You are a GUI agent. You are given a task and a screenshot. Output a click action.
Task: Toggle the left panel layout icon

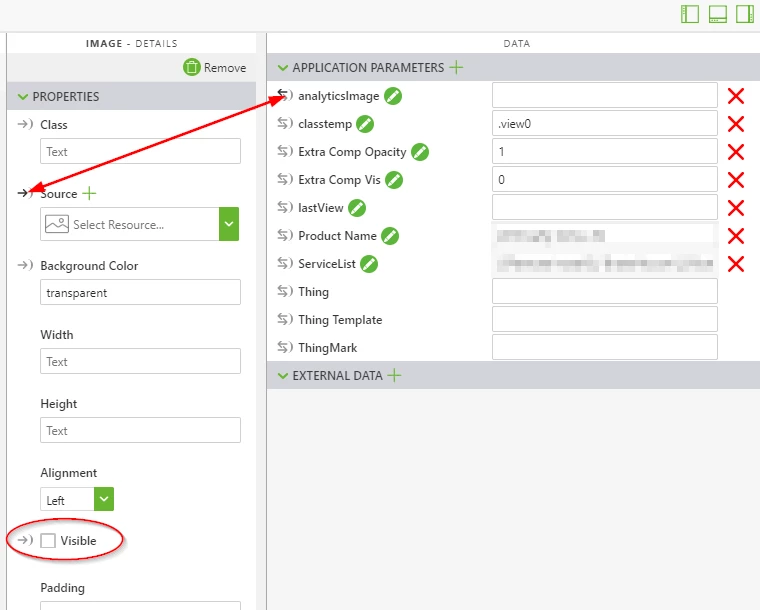click(x=690, y=14)
